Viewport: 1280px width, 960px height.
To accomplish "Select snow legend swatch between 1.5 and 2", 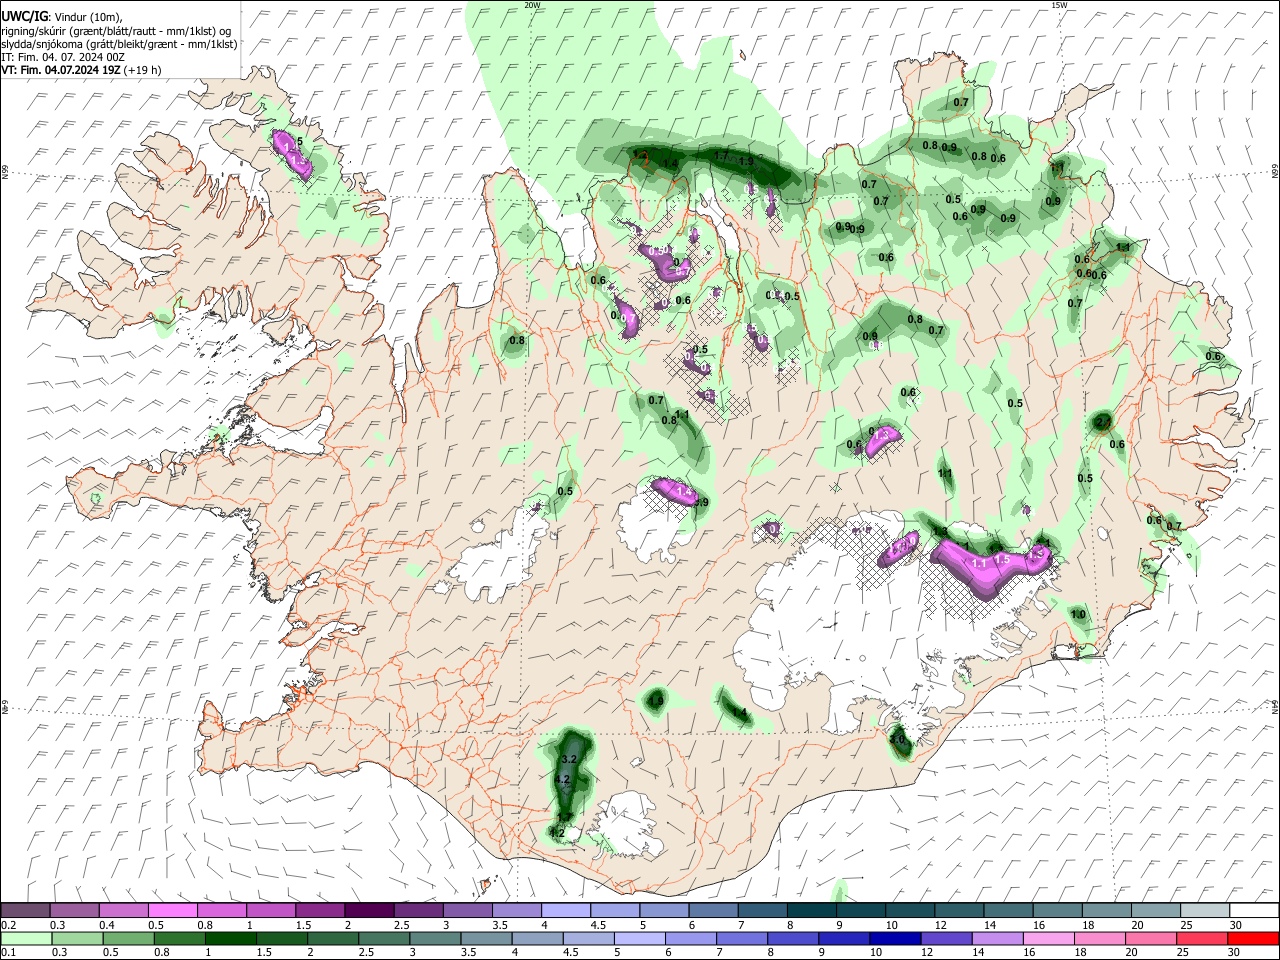I will pos(319,910).
